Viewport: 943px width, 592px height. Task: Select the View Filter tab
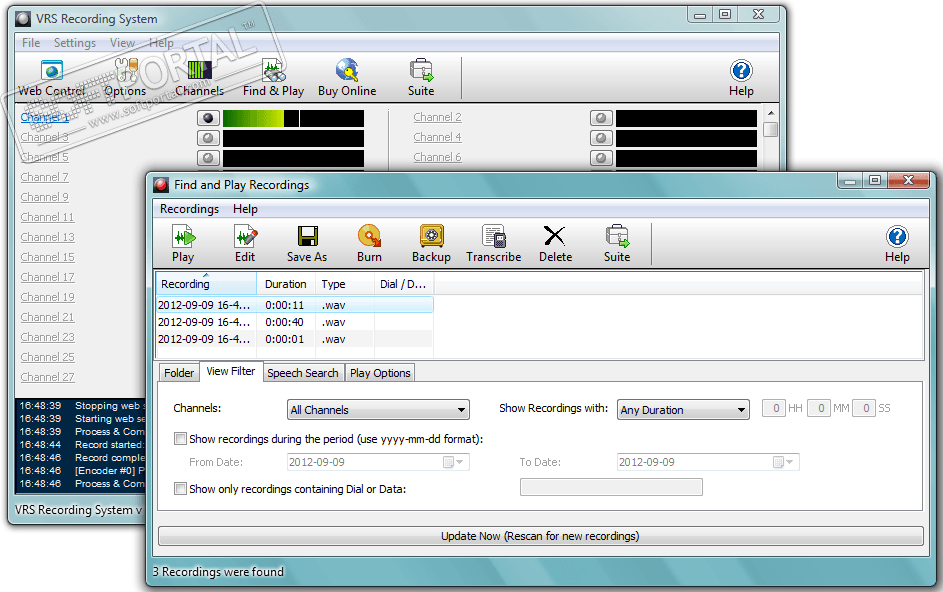pyautogui.click(x=231, y=371)
